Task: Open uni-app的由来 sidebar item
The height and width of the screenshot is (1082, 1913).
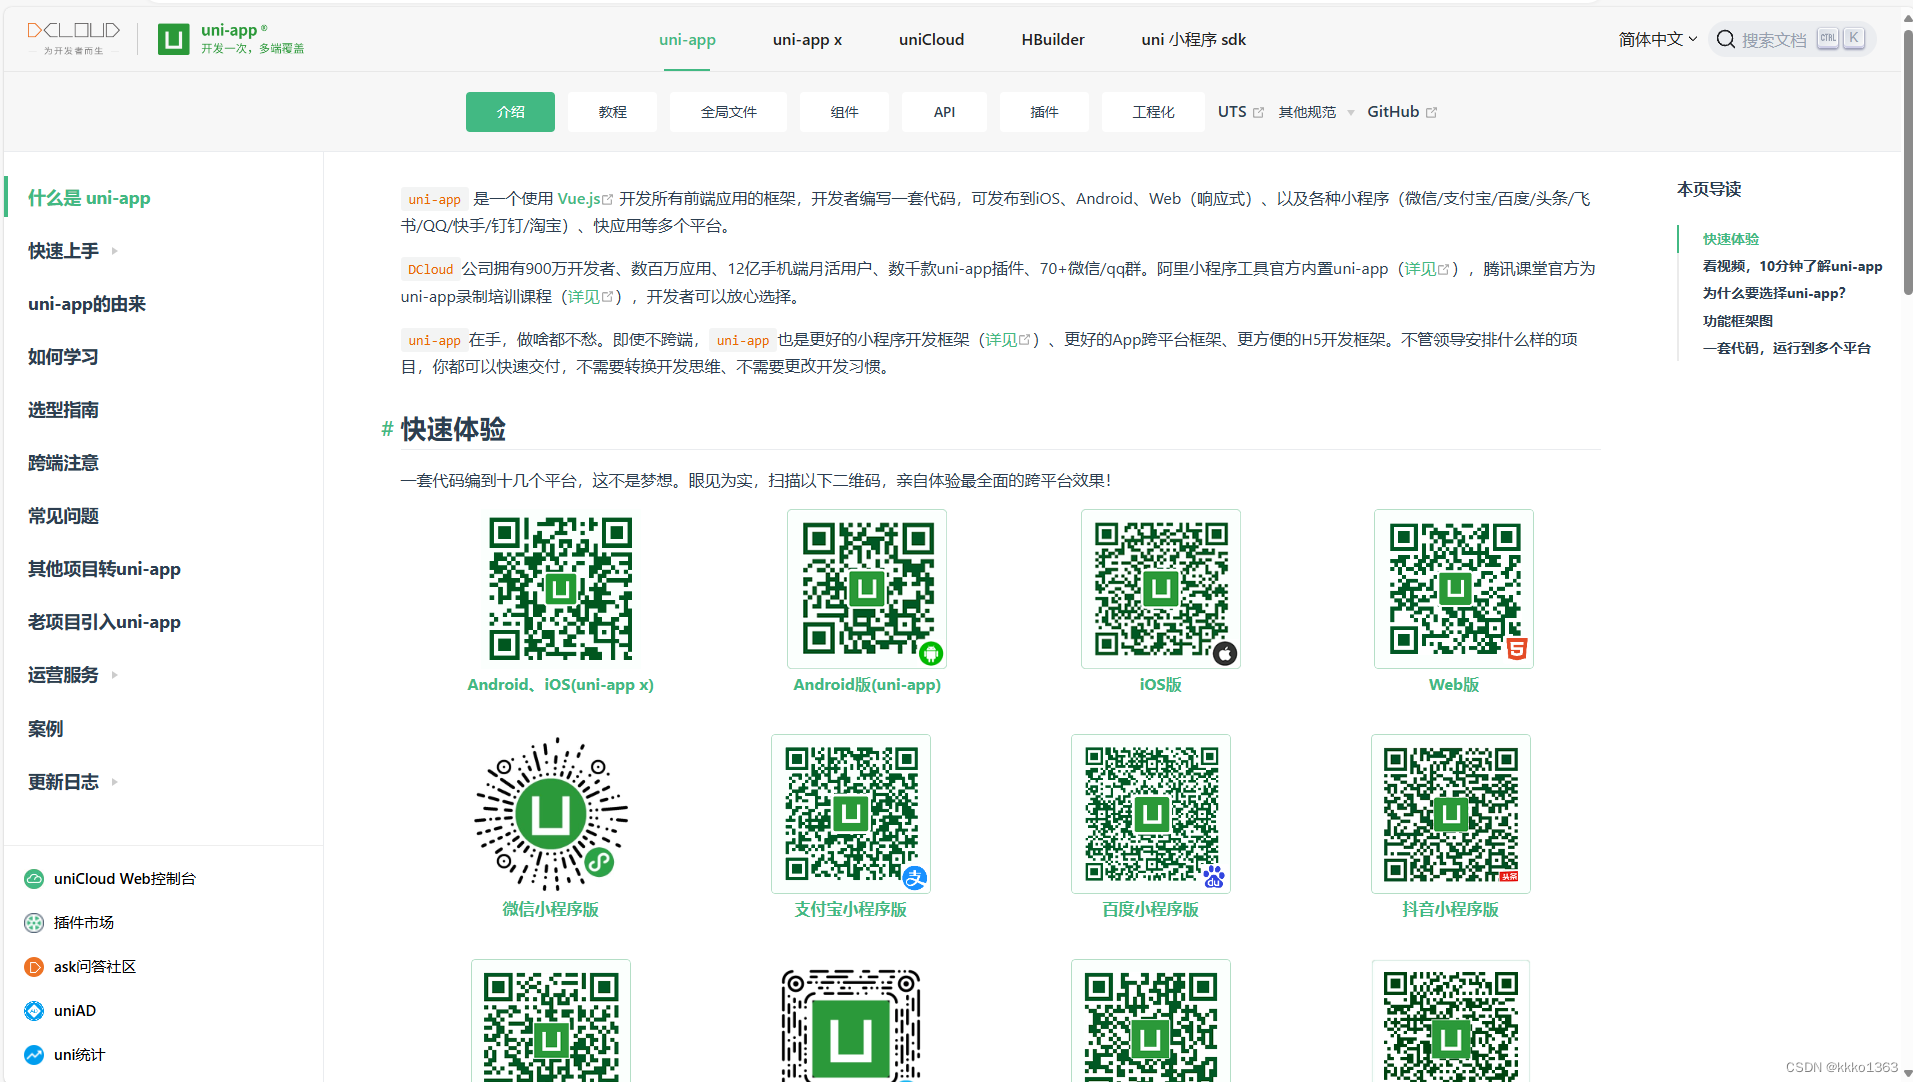Action: tap(87, 304)
